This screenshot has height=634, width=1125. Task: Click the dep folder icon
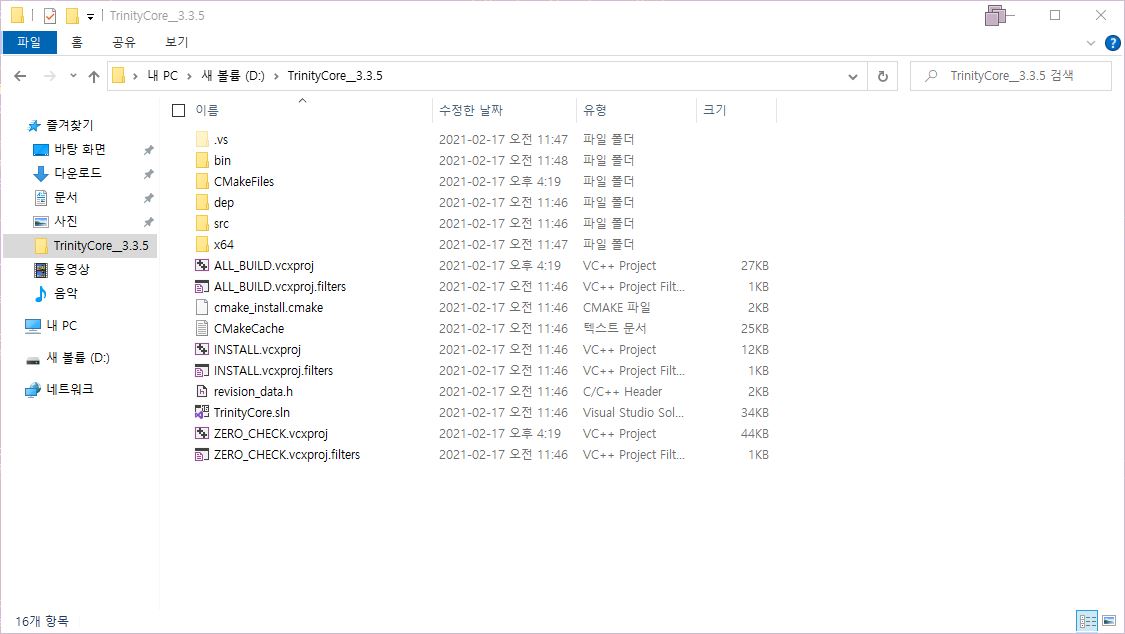point(202,202)
